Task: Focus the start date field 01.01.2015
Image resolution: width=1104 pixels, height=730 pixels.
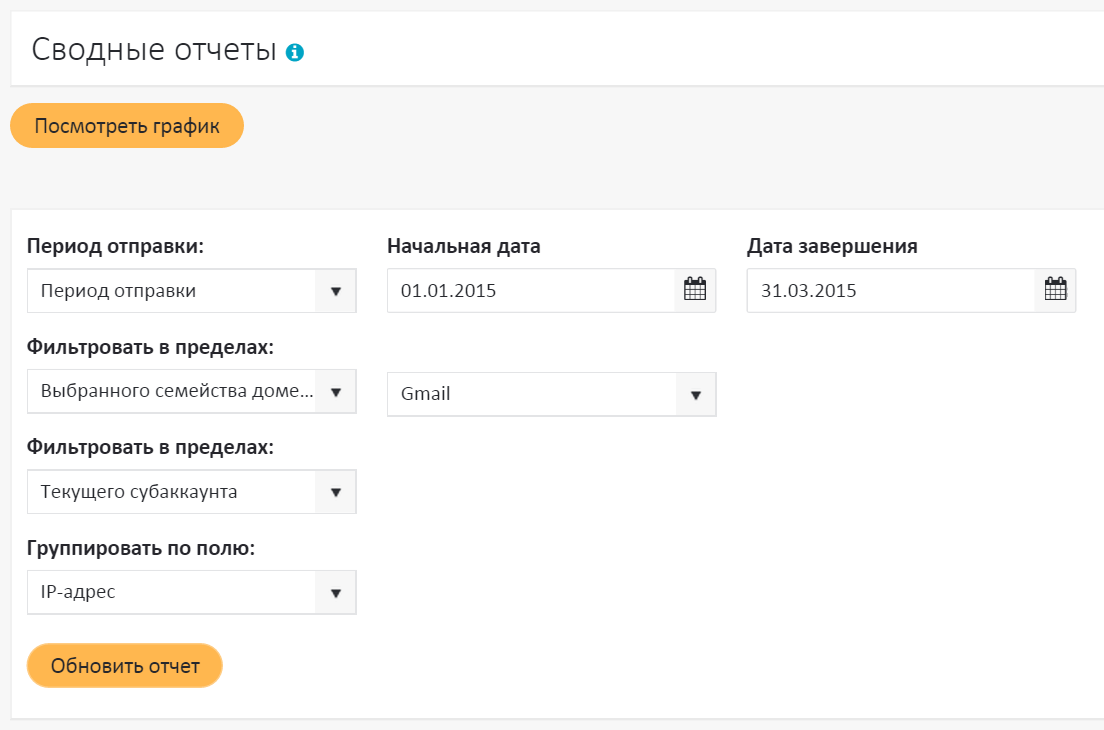Action: (x=530, y=291)
